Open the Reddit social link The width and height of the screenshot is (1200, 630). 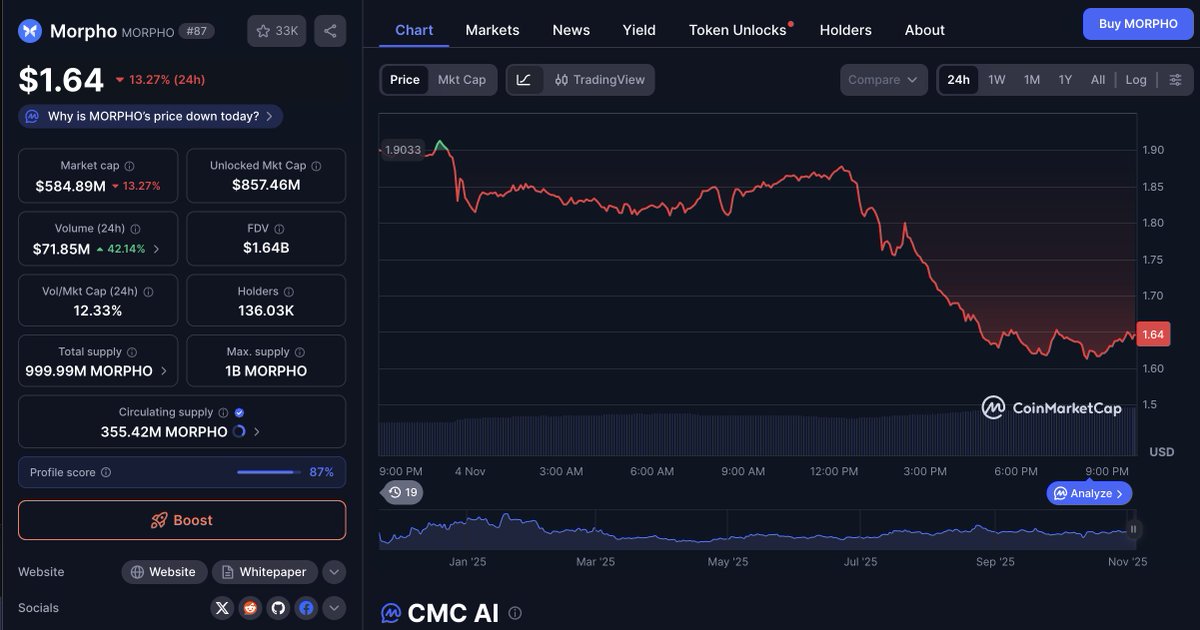[x=250, y=608]
